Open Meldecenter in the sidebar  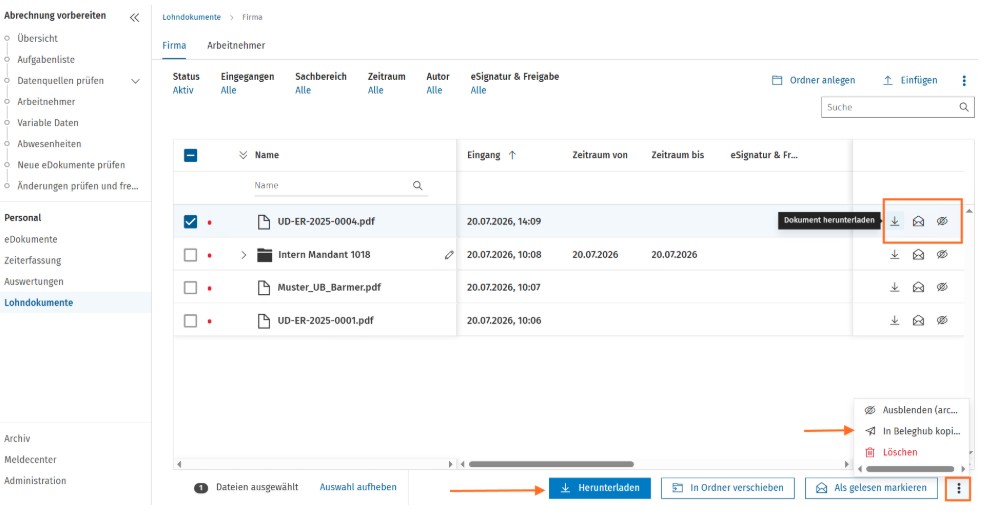[x=30, y=460]
